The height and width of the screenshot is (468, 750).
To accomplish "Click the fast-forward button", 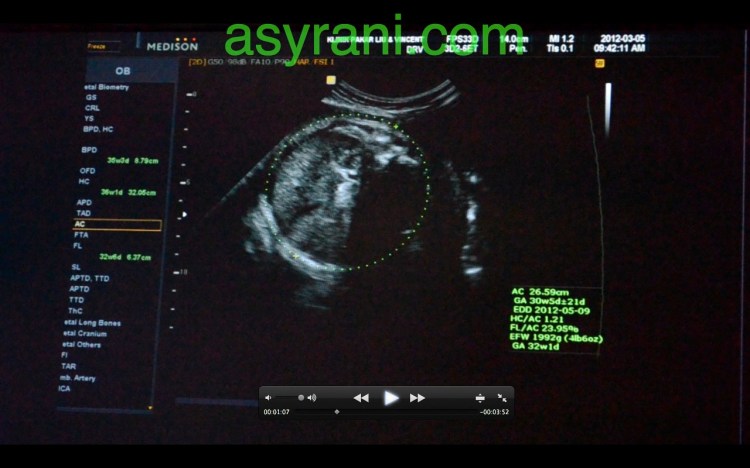I will 418,397.
